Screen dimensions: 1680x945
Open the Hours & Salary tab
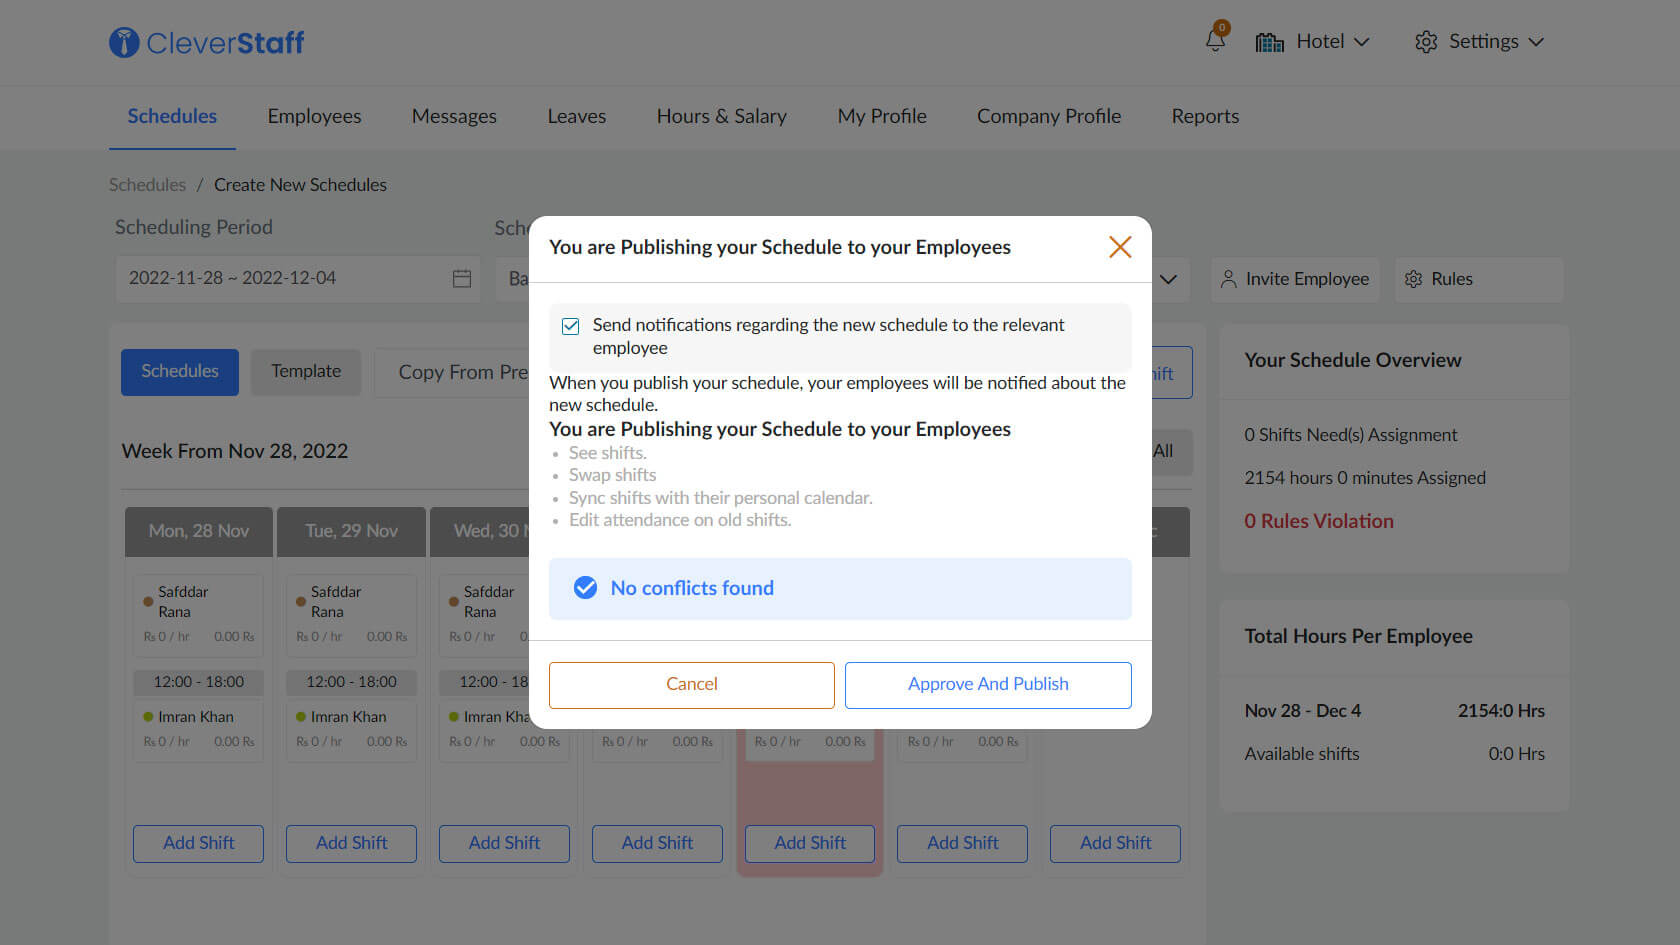click(721, 116)
